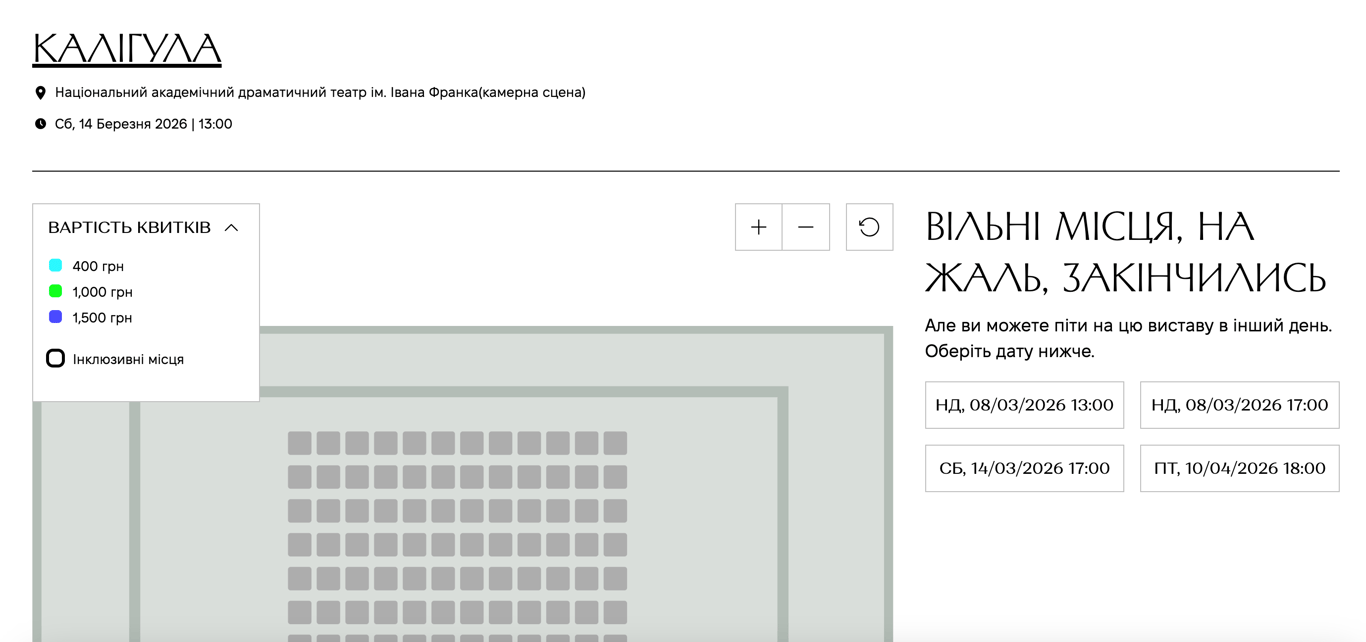Screen dimensions: 1366x642
Task: Select date НД, 08/03/2026 17:00
Action: [1239, 405]
